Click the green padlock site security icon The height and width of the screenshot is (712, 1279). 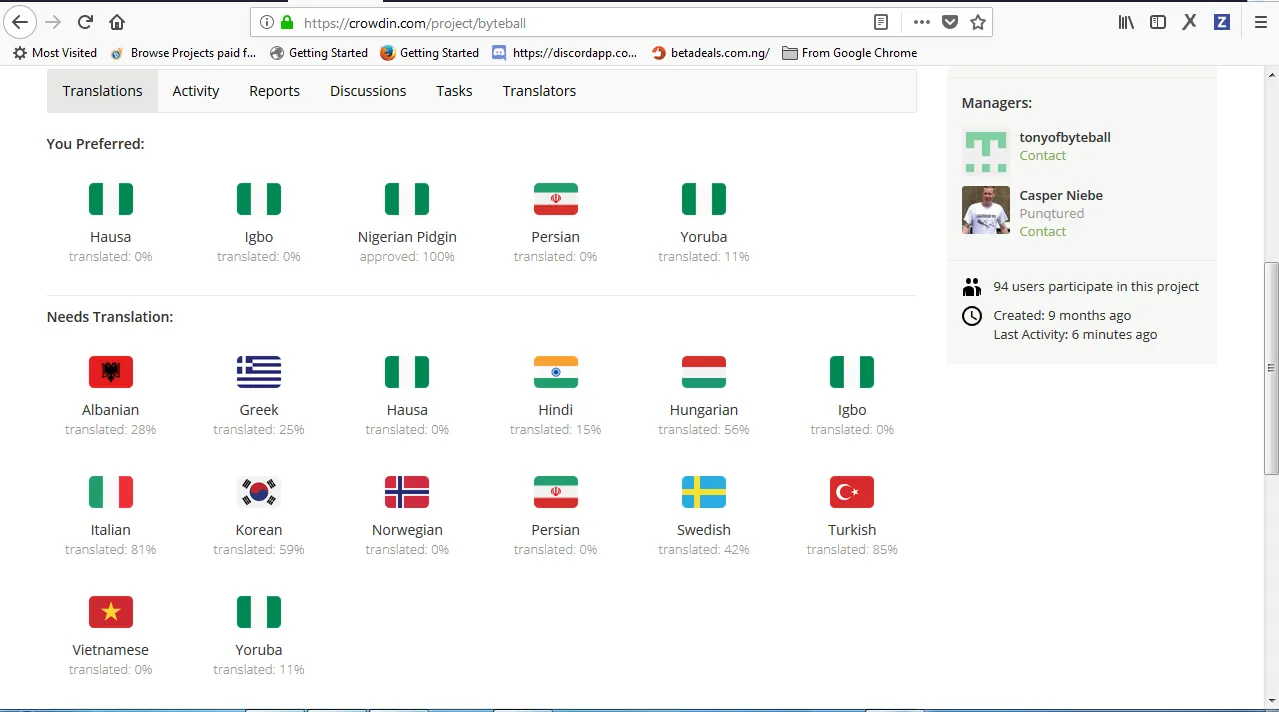point(287,22)
